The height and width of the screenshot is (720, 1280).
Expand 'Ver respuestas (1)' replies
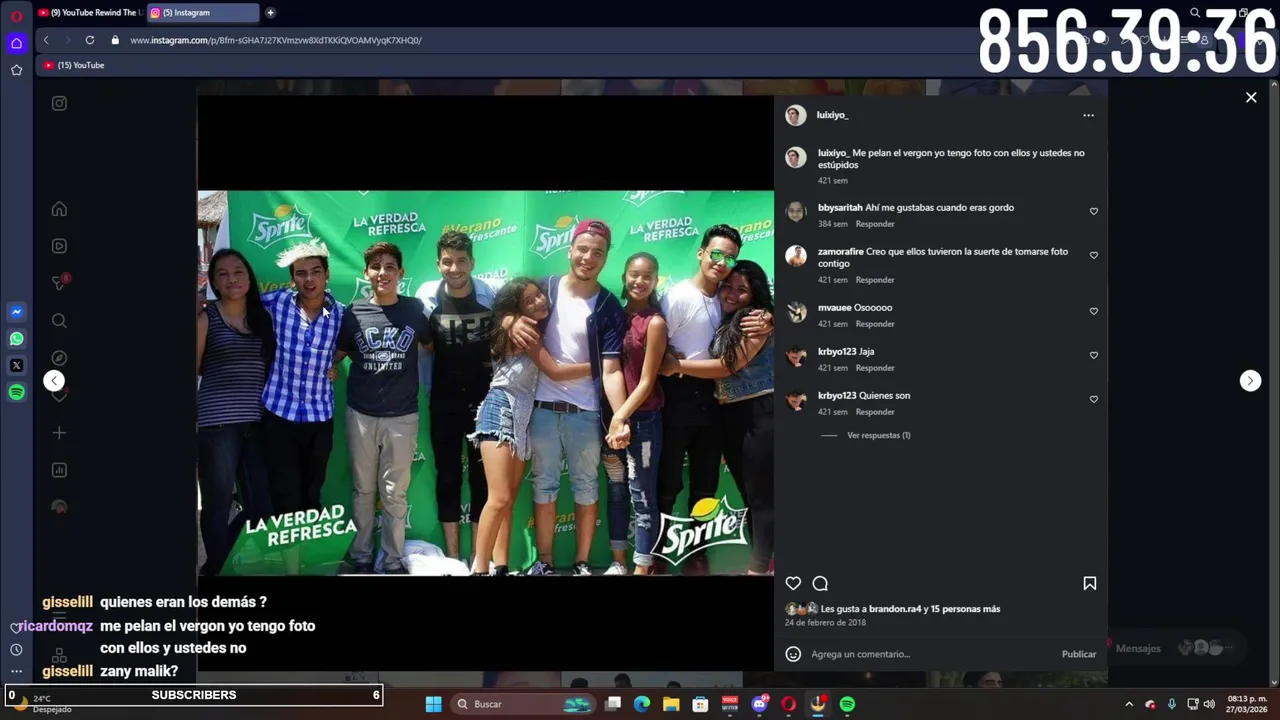[878, 435]
